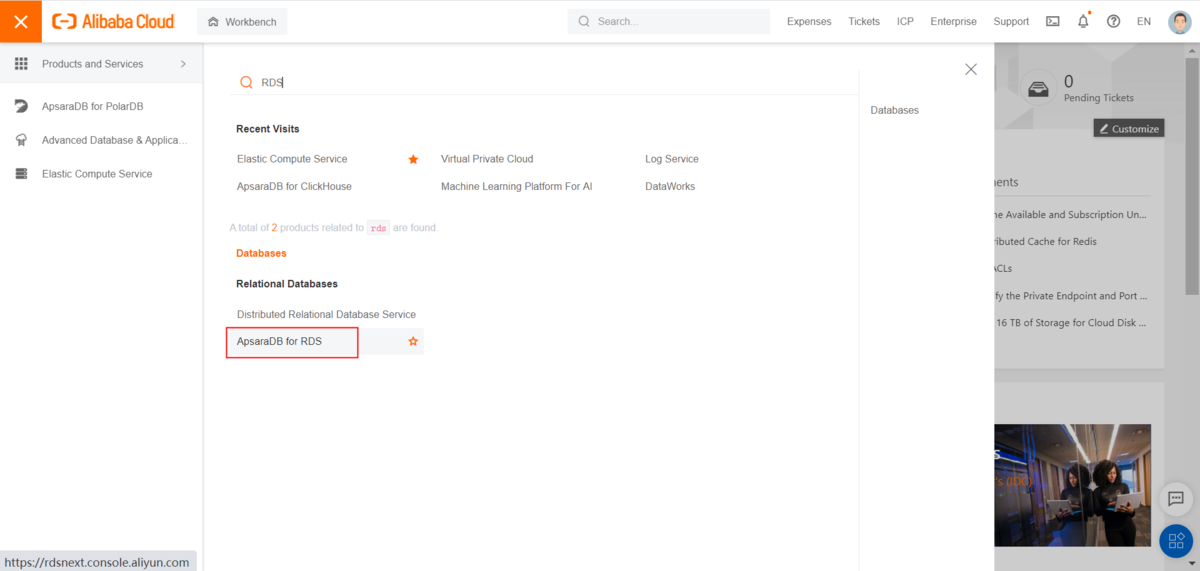Select the orange Databases category heading
The width and height of the screenshot is (1200, 571).
tap(261, 253)
